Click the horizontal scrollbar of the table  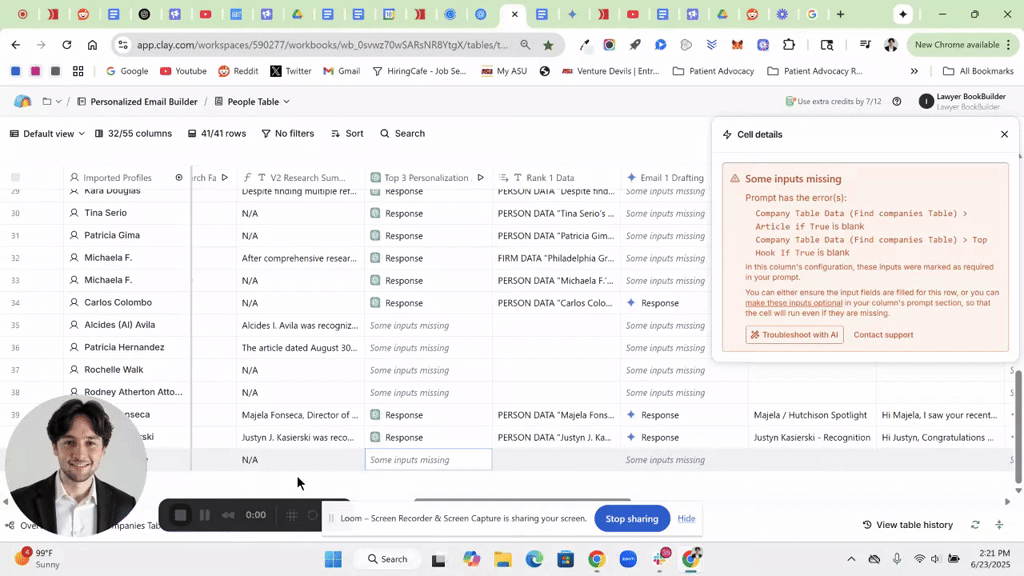coord(522,500)
